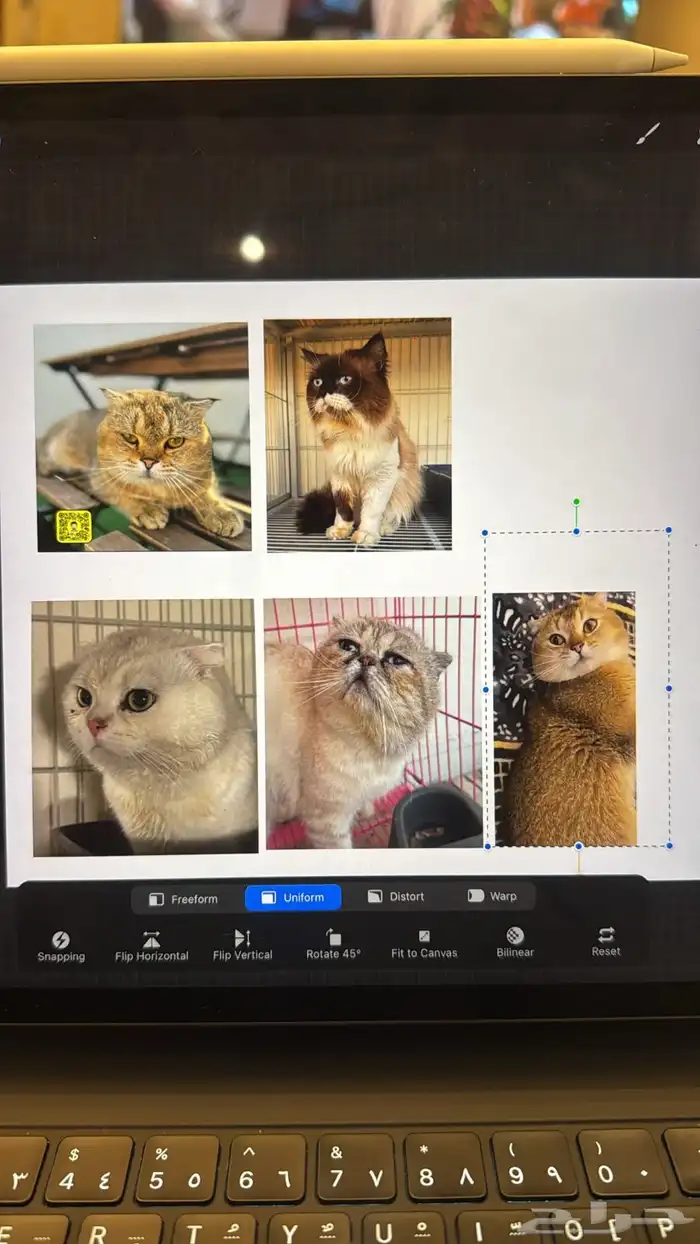Click the green rotation handle
This screenshot has height=1244, width=700.
(x=576, y=502)
